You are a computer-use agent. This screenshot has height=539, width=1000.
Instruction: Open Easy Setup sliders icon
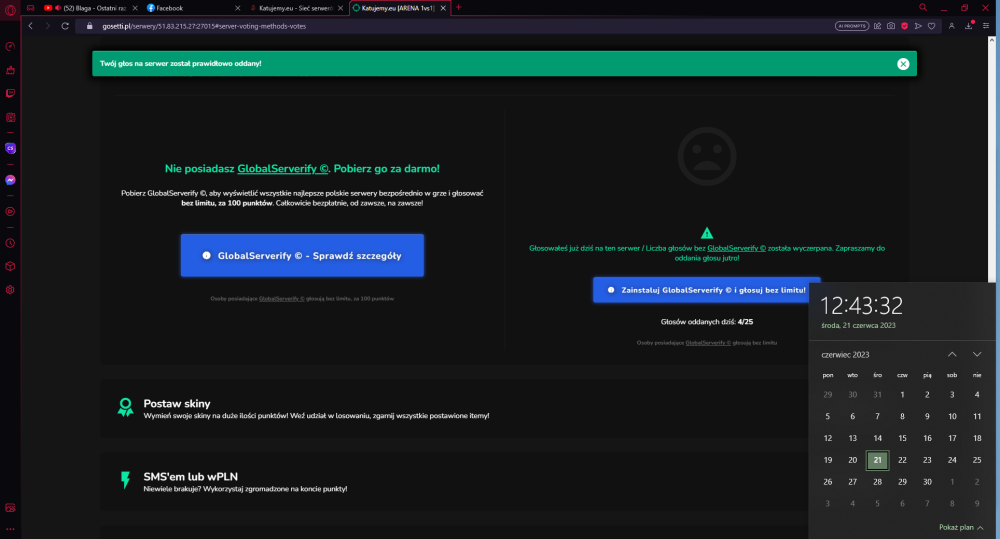pyautogui.click(x=986, y=26)
